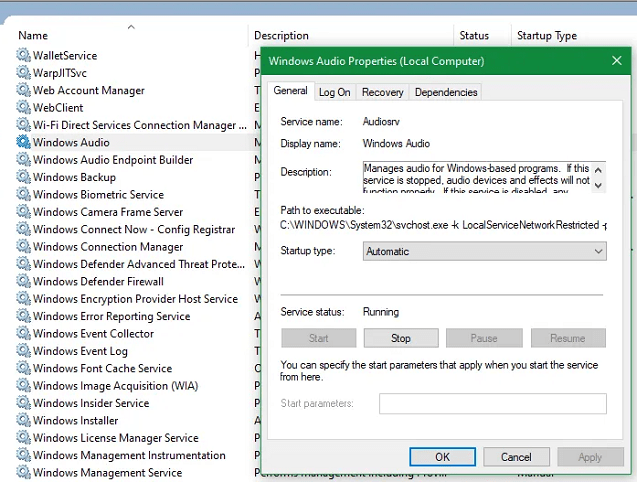Click the svchost.exe executable path text

tap(443, 225)
